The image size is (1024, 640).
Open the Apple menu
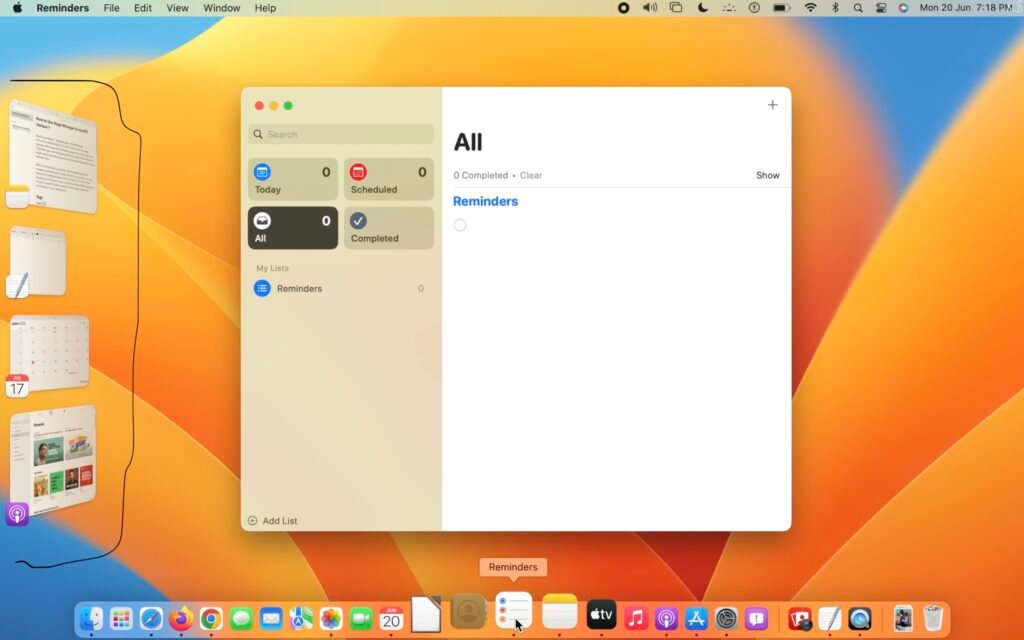[x=17, y=8]
